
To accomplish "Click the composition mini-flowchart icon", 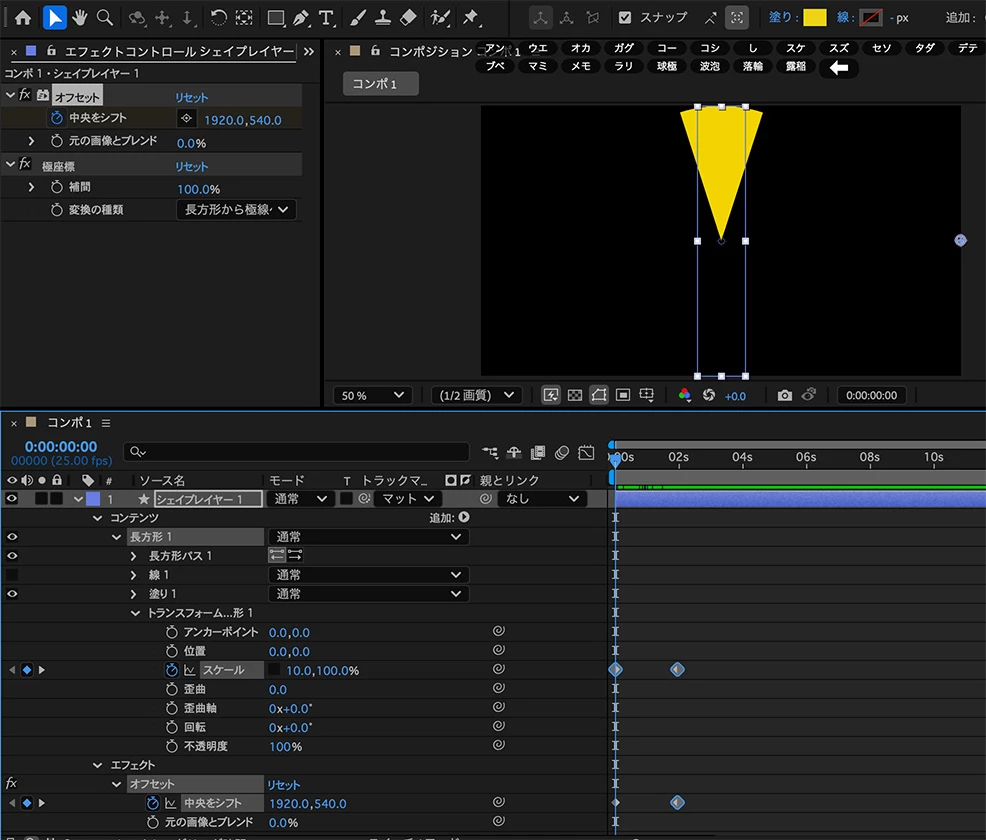I will click(x=490, y=452).
